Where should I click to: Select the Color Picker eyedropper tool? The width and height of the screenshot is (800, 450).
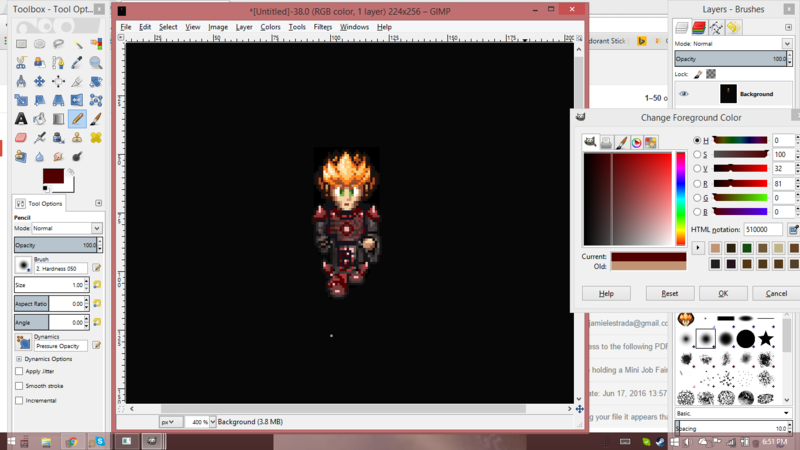(77, 63)
